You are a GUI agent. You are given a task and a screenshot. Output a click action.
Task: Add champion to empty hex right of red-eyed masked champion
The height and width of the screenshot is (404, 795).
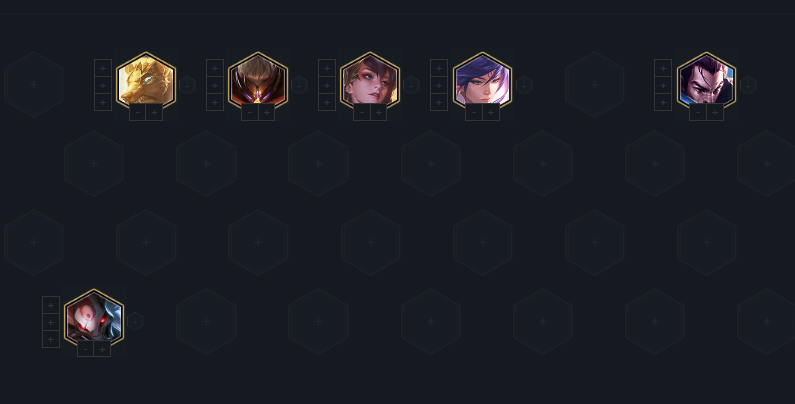pyautogui.click(x=206, y=321)
